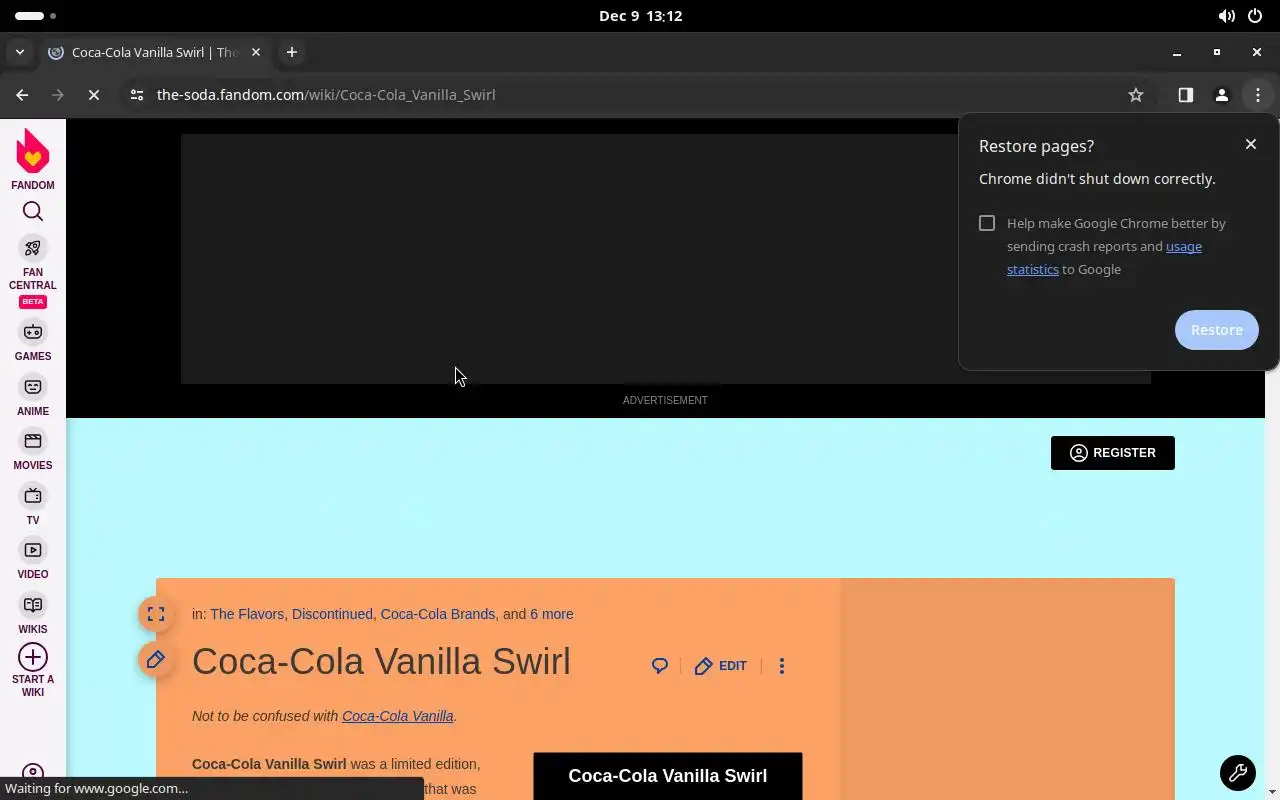Click the address bar URL
This screenshot has height=800, width=1280.
[x=326, y=95]
